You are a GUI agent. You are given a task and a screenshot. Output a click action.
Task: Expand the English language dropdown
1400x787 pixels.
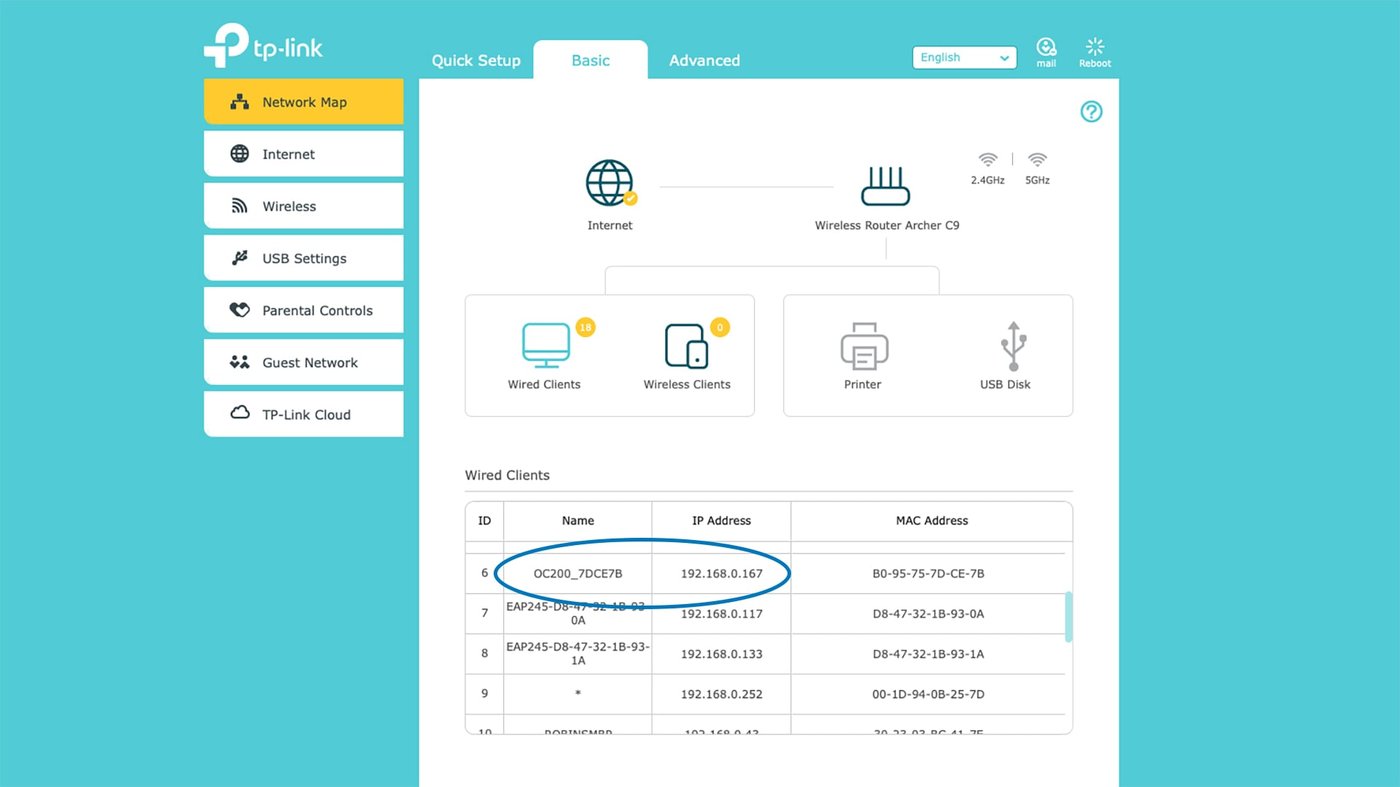tap(964, 58)
